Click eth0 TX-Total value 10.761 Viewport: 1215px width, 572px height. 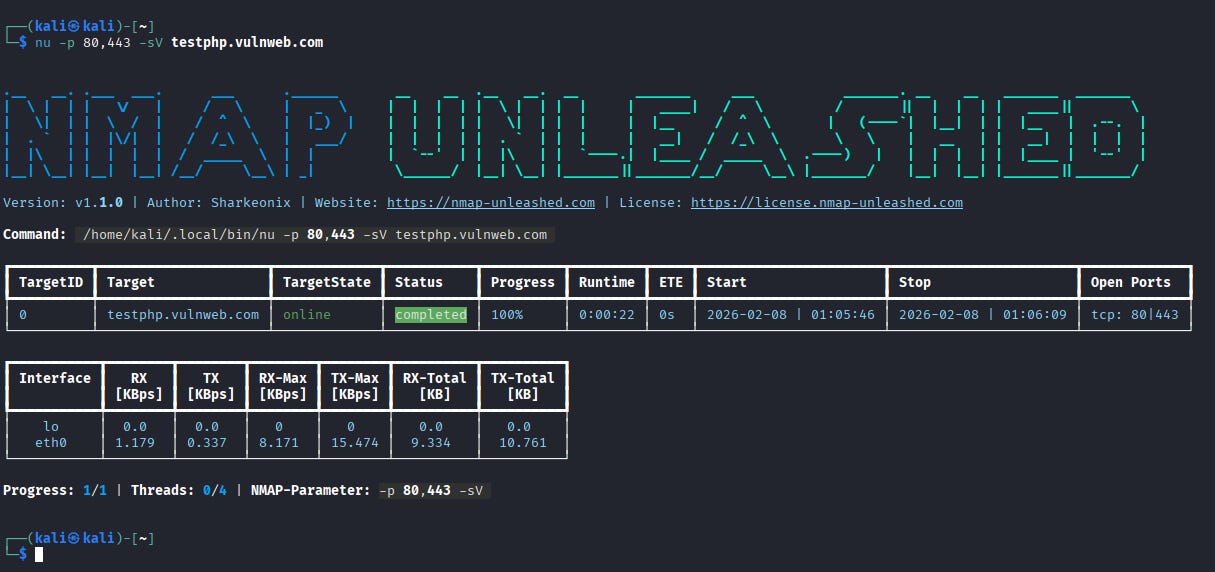click(x=523, y=442)
